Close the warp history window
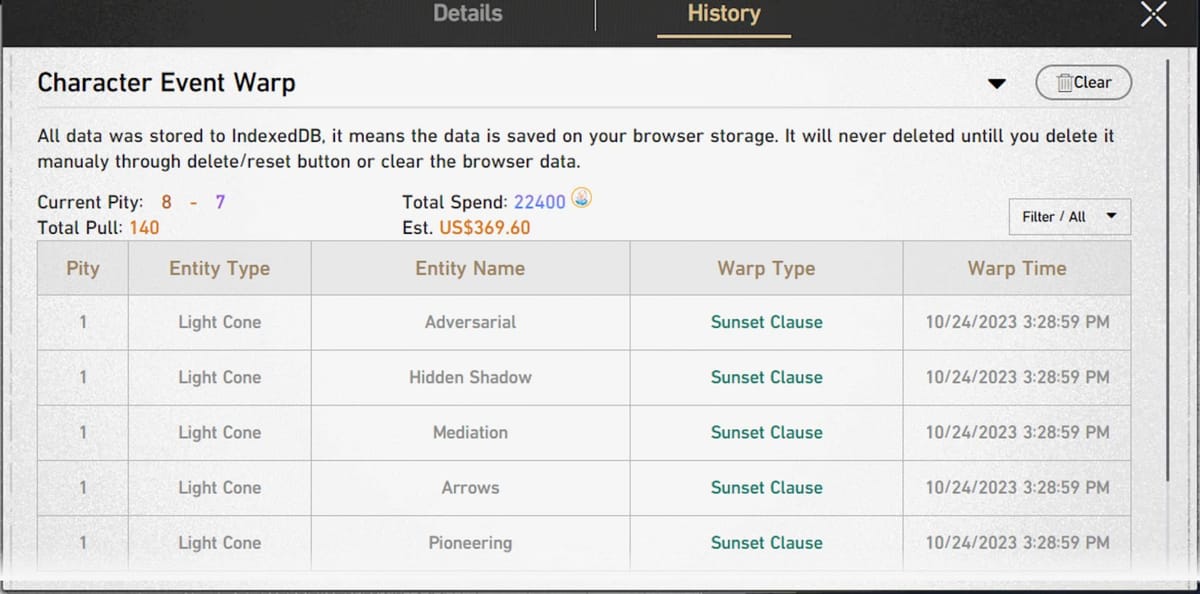 [1153, 15]
